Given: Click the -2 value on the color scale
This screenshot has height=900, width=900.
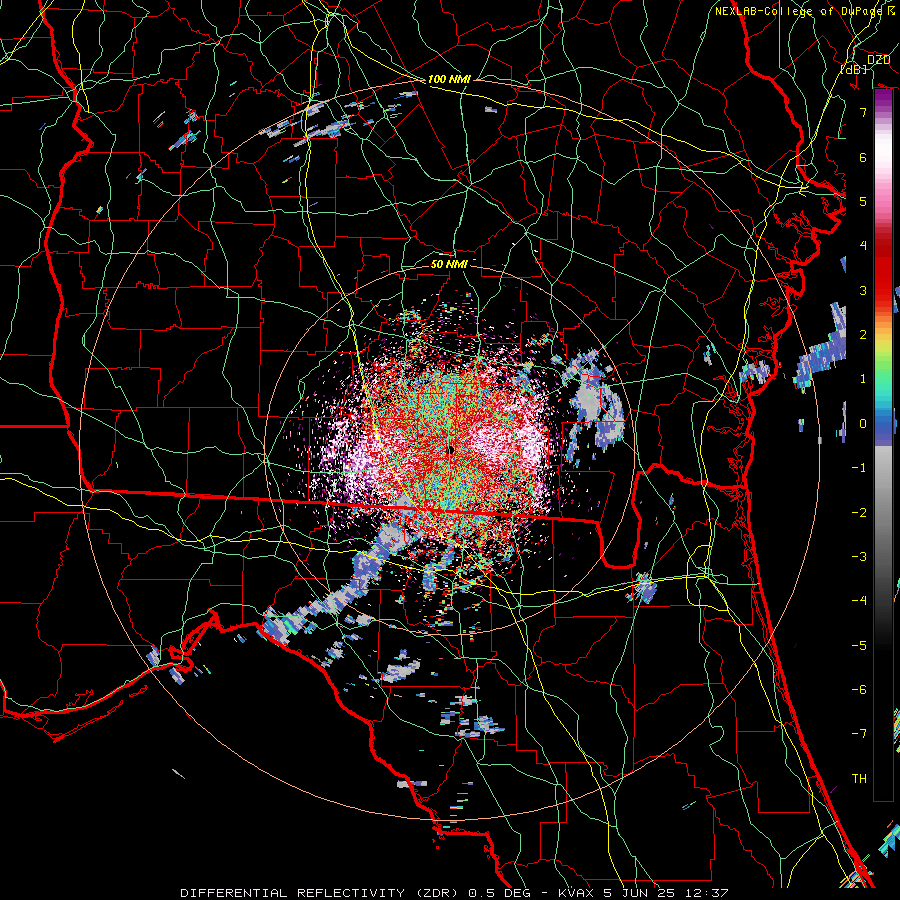Looking at the screenshot, I should [859, 513].
